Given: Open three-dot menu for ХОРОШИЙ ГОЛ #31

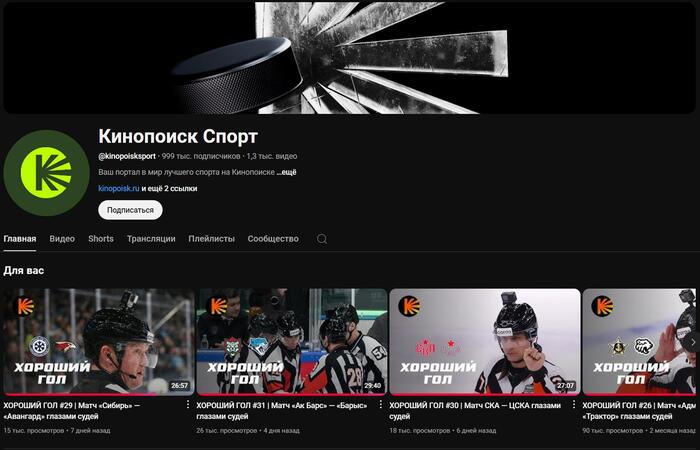Looking at the screenshot, I should 380,404.
